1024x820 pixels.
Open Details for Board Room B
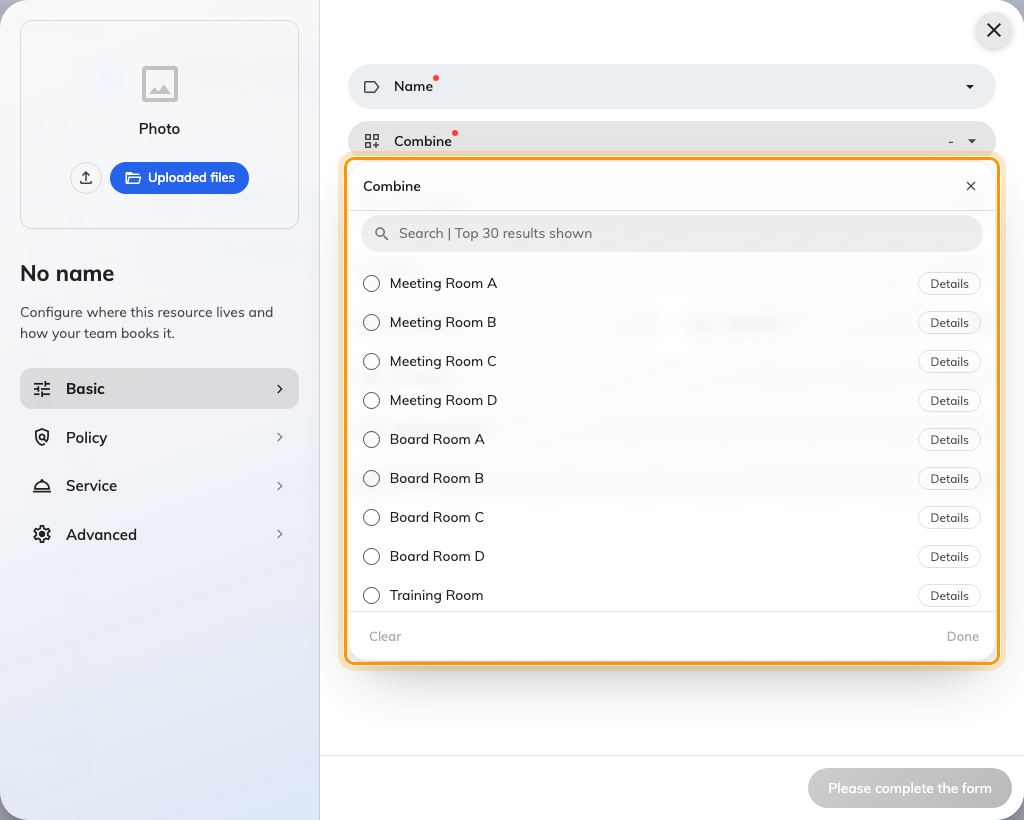[x=949, y=479]
